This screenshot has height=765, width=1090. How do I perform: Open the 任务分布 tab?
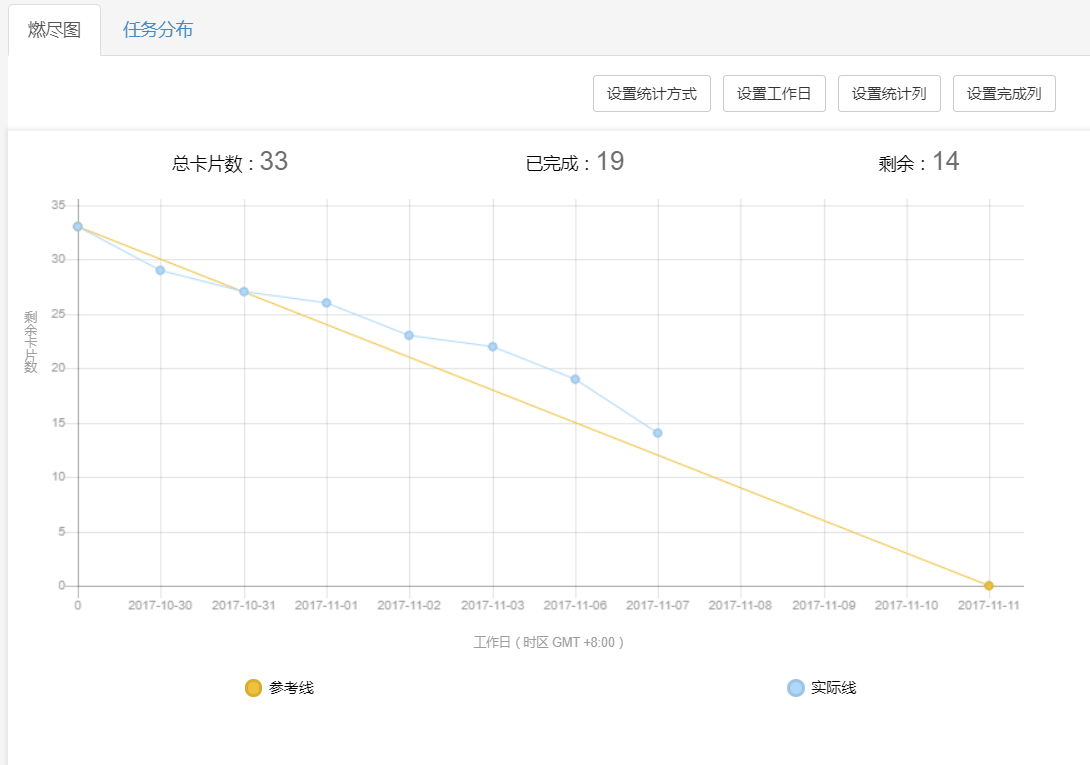pos(158,30)
